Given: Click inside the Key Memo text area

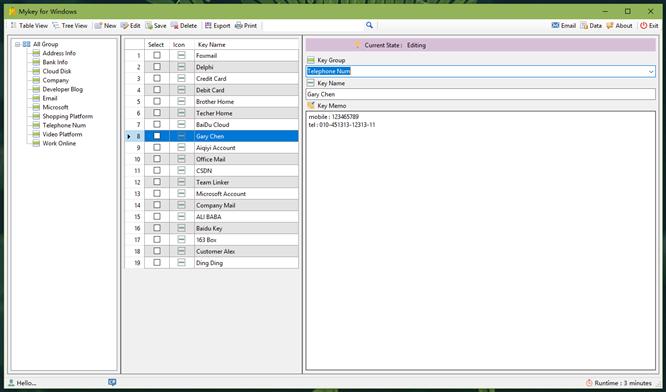Looking at the screenshot, I should point(480,240).
